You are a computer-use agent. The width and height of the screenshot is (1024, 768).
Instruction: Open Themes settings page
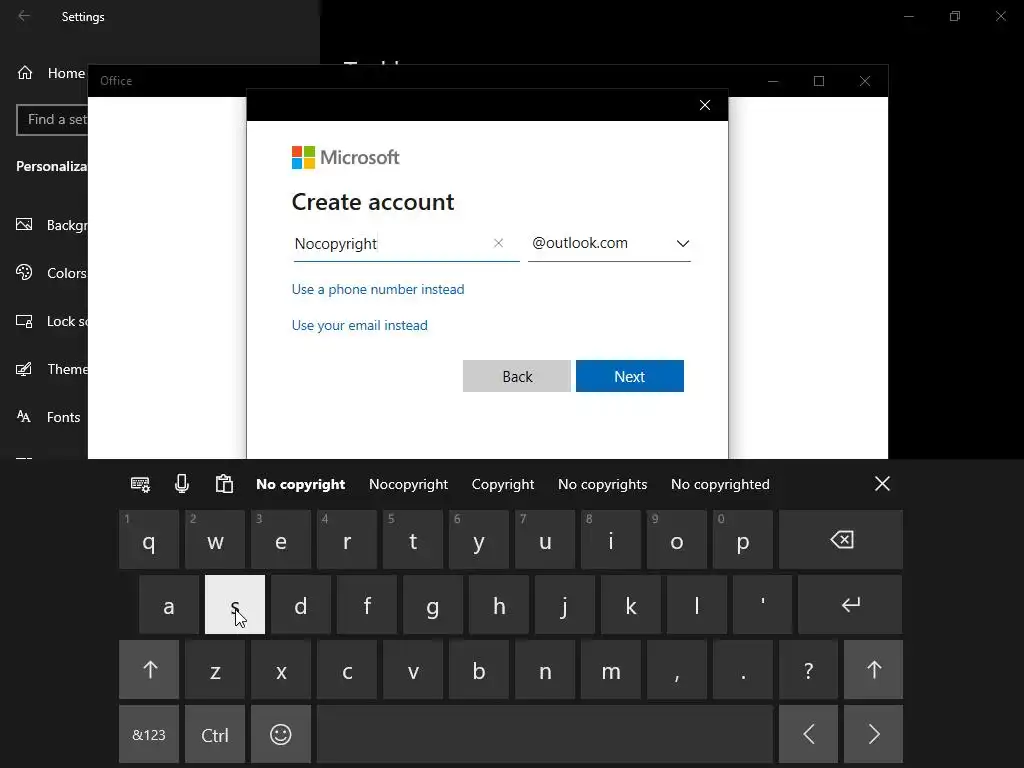[x=51, y=369]
